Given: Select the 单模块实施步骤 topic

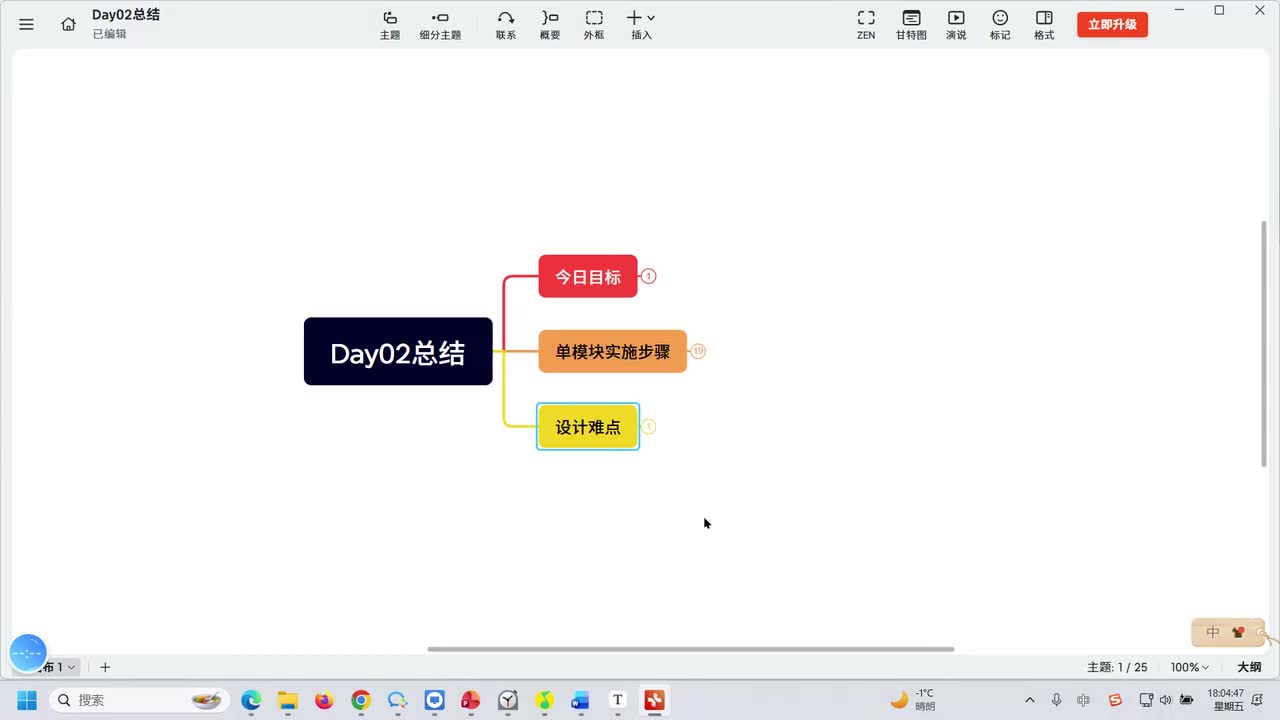Looking at the screenshot, I should [613, 351].
